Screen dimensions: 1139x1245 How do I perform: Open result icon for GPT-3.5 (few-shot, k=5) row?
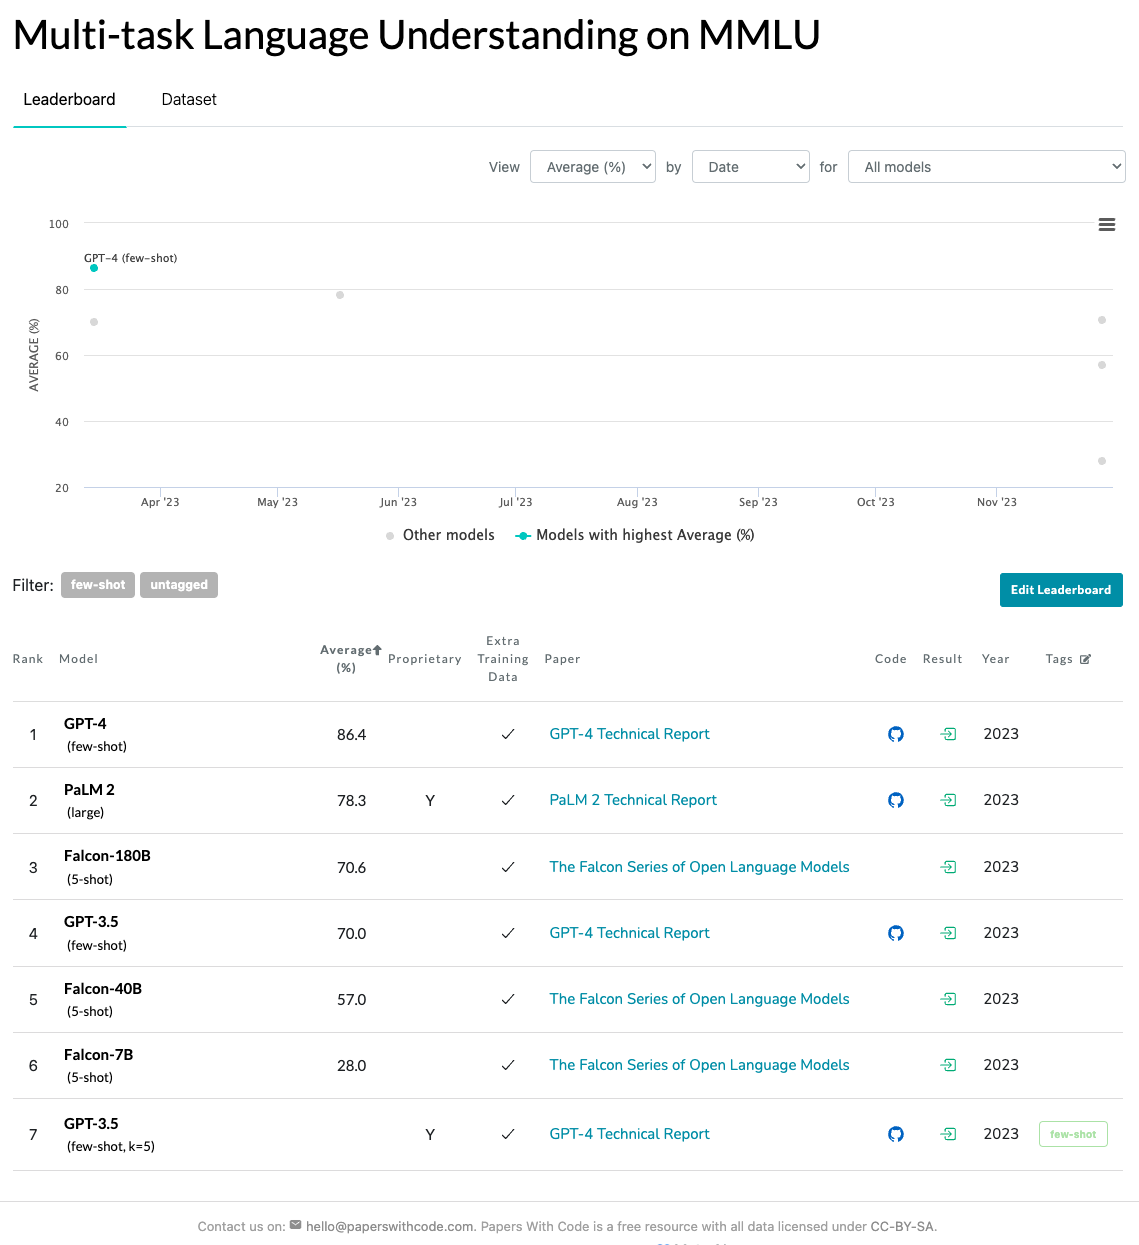(948, 1134)
